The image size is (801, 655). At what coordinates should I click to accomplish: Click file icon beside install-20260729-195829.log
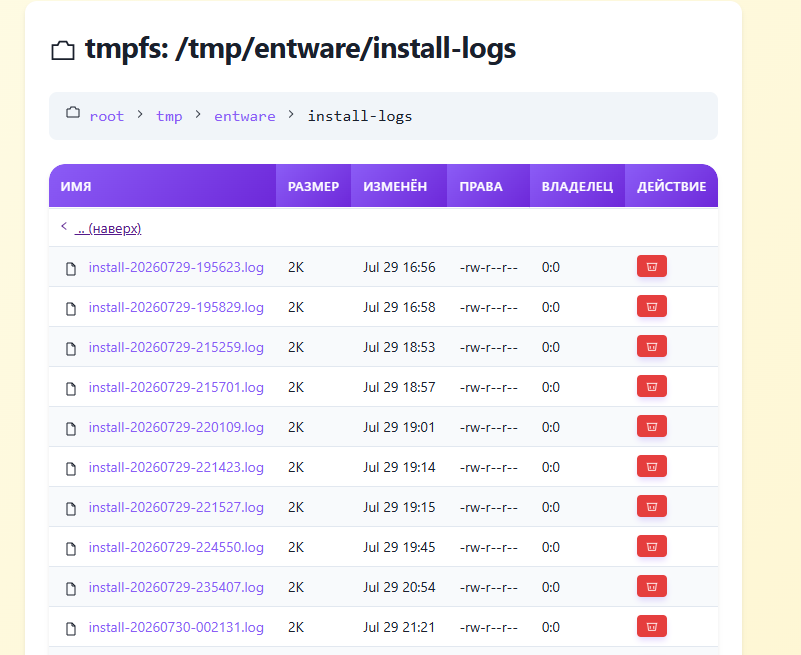tap(71, 308)
